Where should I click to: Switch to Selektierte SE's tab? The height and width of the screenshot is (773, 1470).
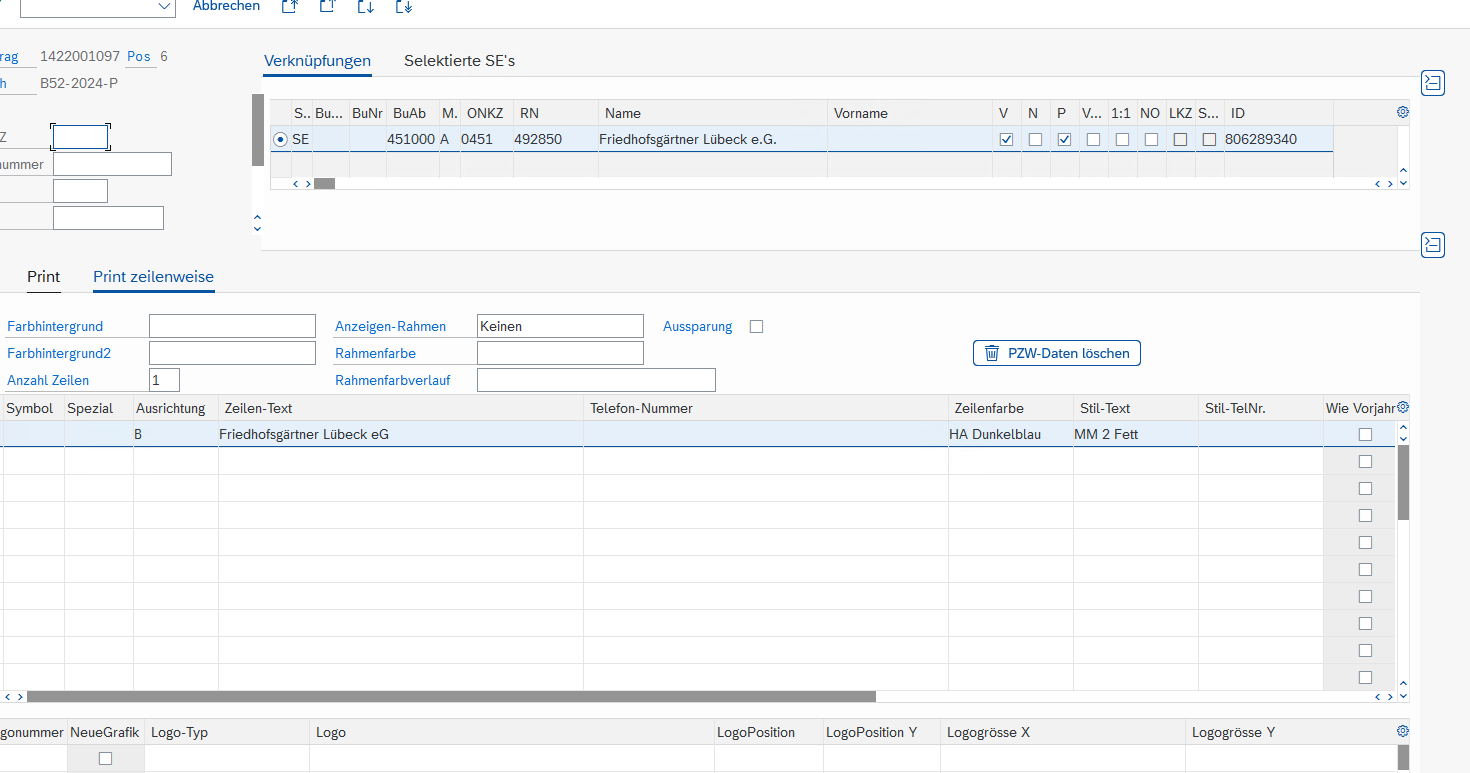(x=459, y=60)
